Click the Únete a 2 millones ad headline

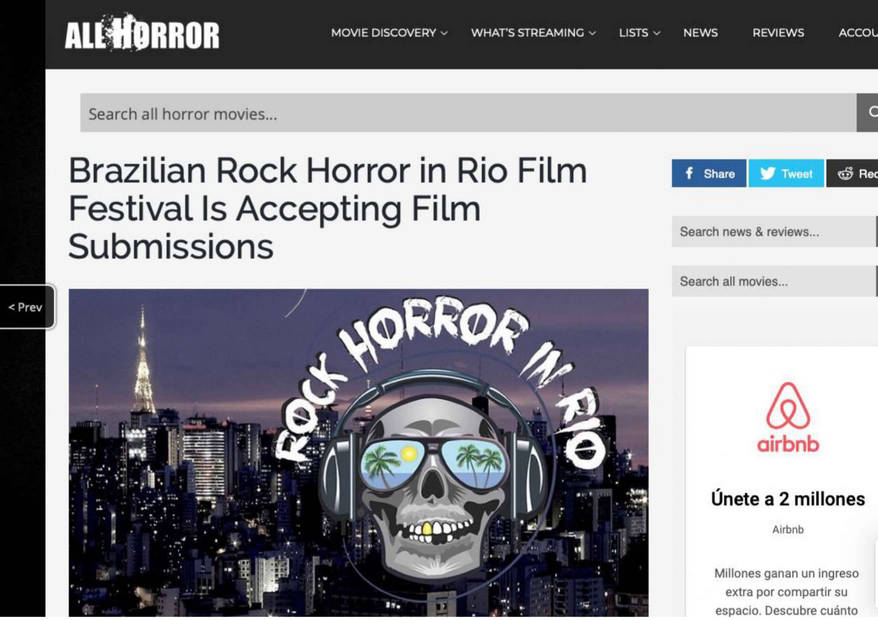click(x=788, y=498)
